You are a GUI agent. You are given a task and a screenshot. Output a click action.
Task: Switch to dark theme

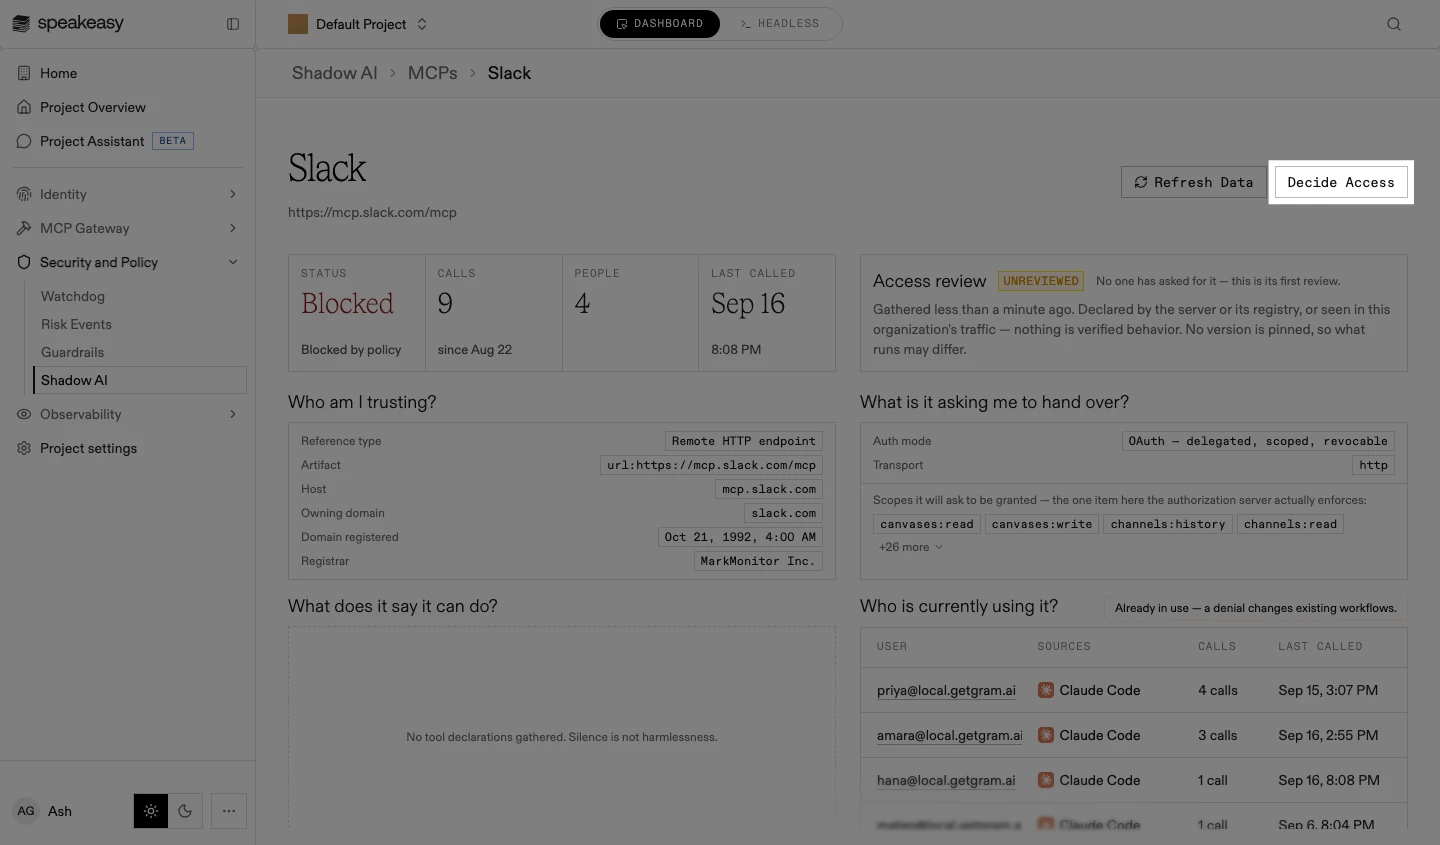[185, 811]
